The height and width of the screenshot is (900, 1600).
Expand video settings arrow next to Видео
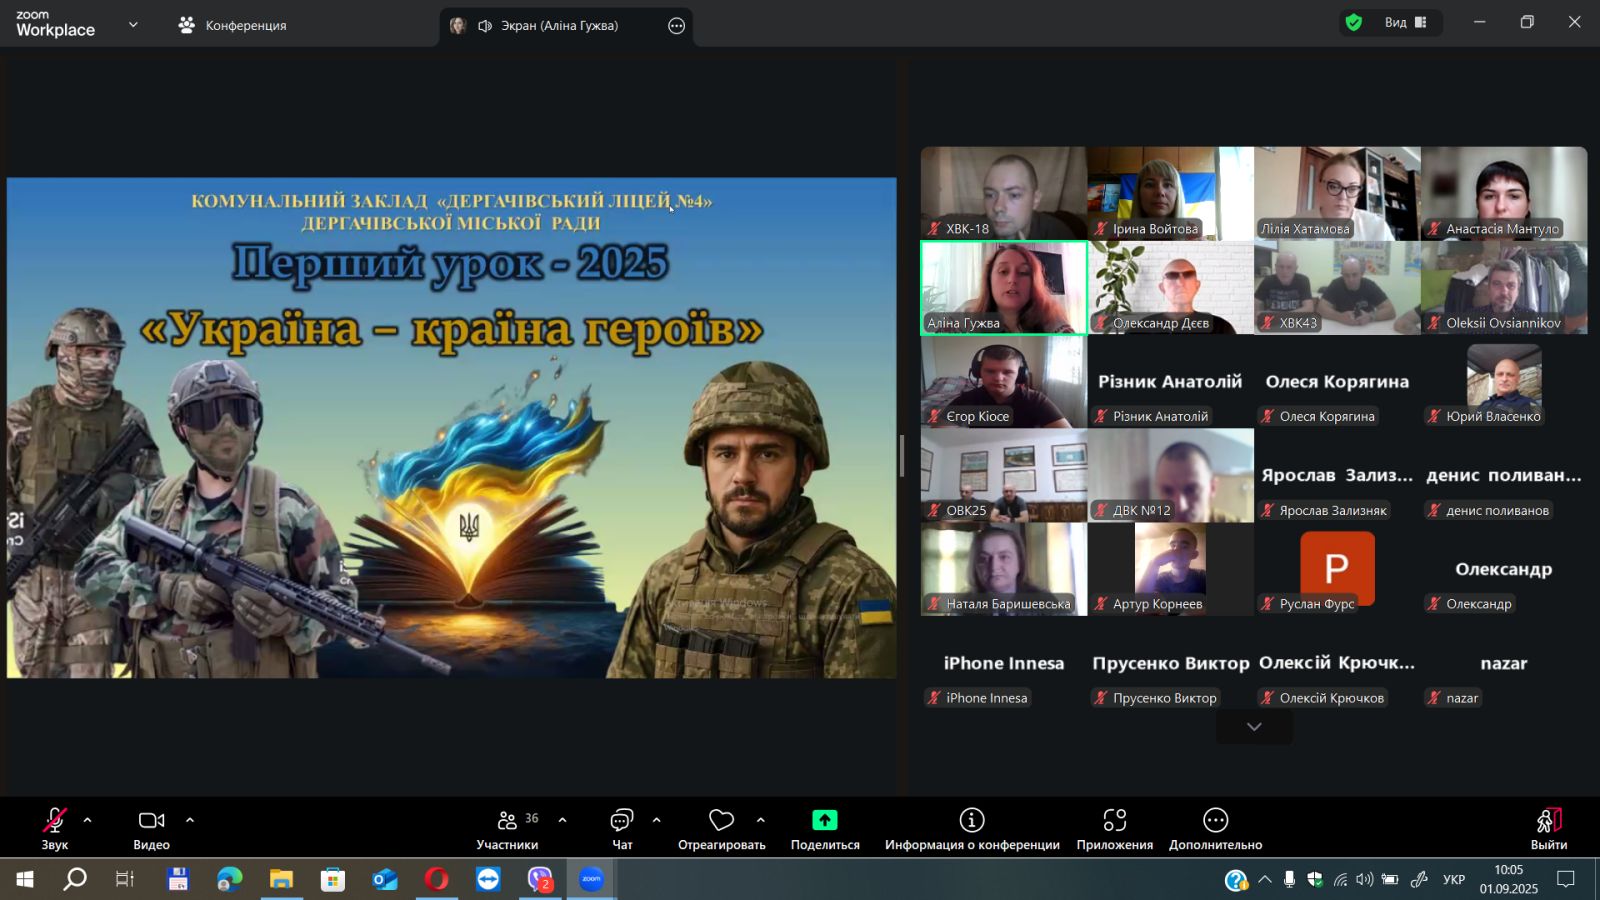pyautogui.click(x=190, y=820)
